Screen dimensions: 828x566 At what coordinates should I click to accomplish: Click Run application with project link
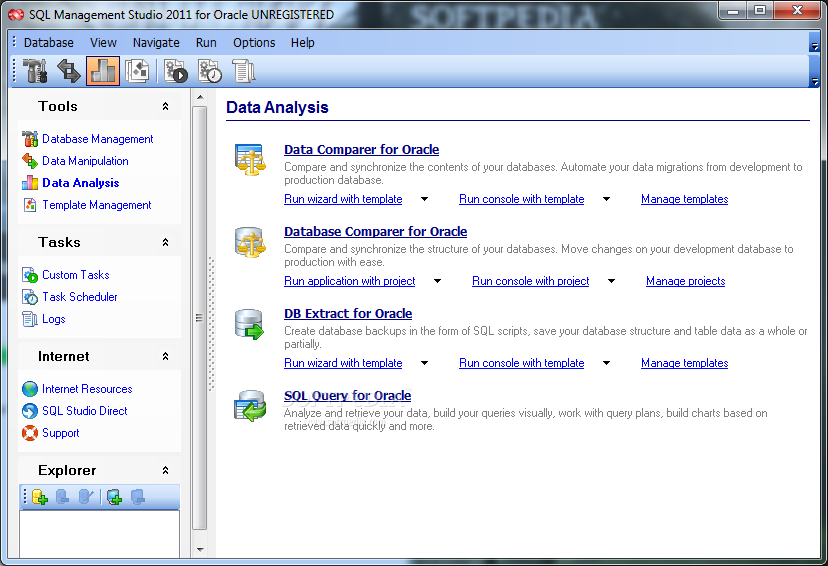click(350, 281)
